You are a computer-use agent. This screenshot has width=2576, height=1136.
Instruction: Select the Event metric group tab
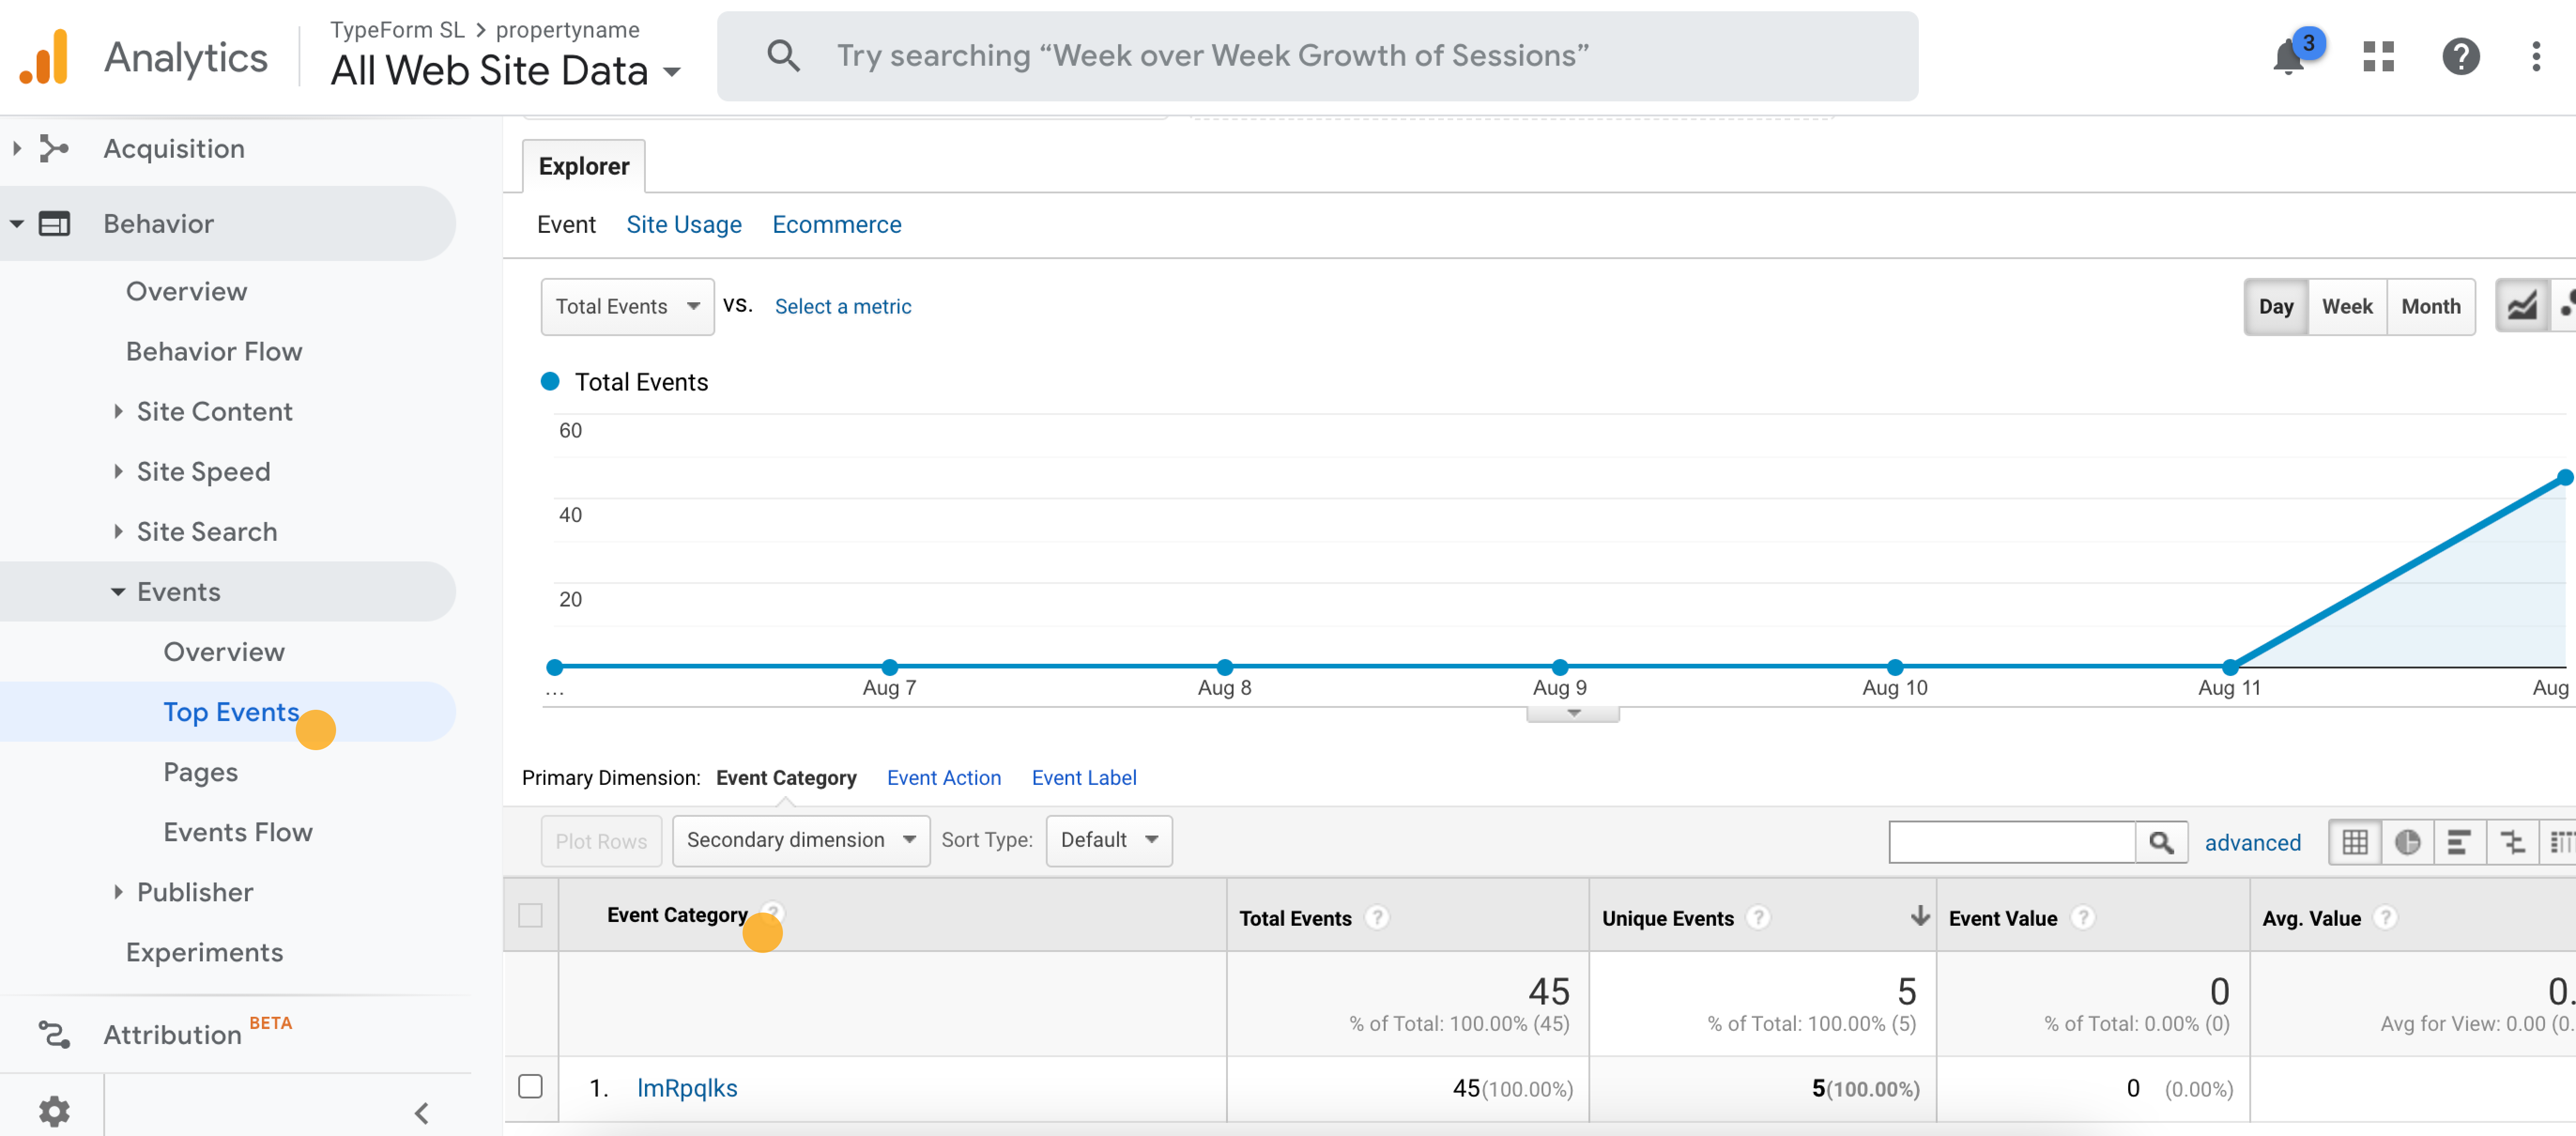tap(566, 225)
